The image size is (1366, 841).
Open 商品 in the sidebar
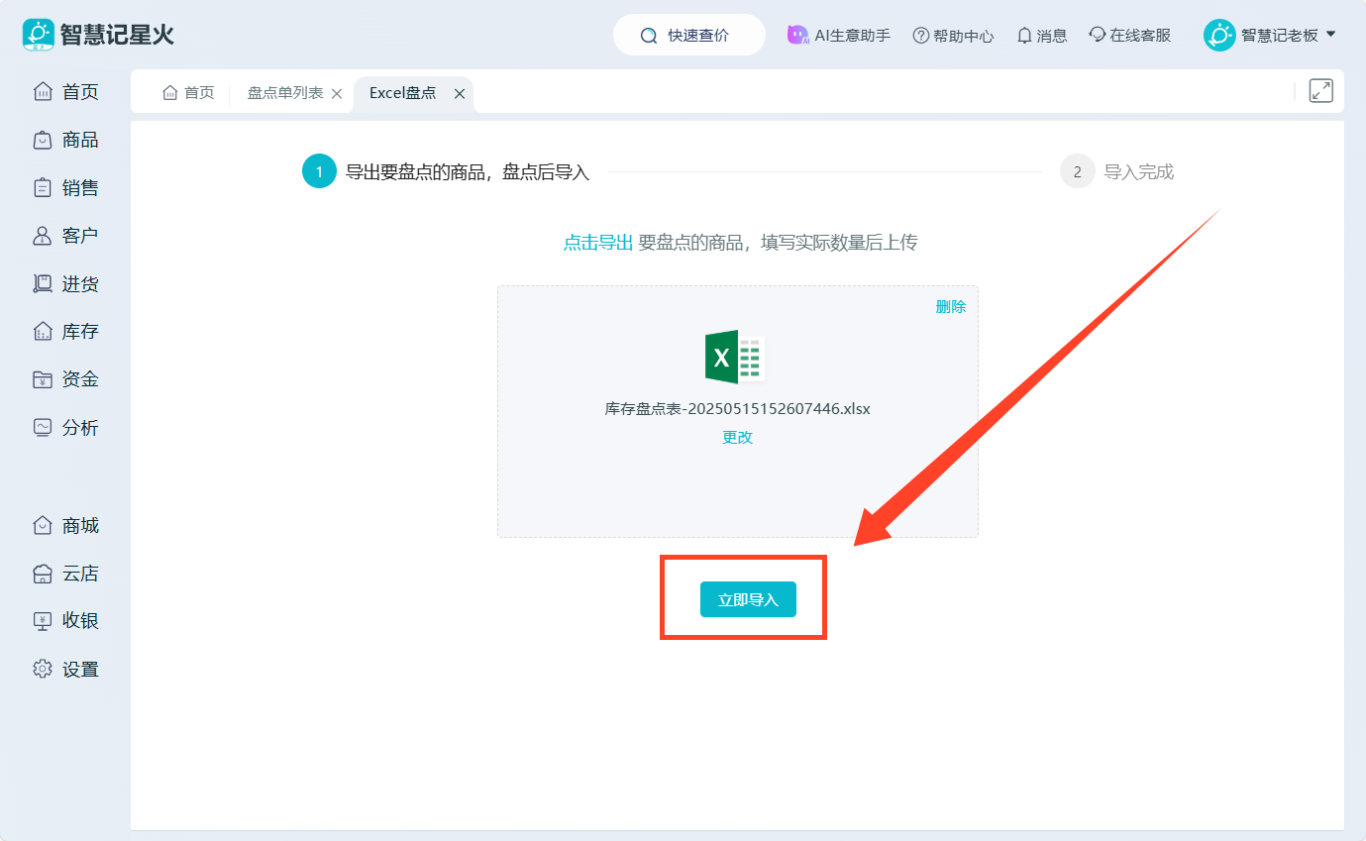[x=66, y=140]
